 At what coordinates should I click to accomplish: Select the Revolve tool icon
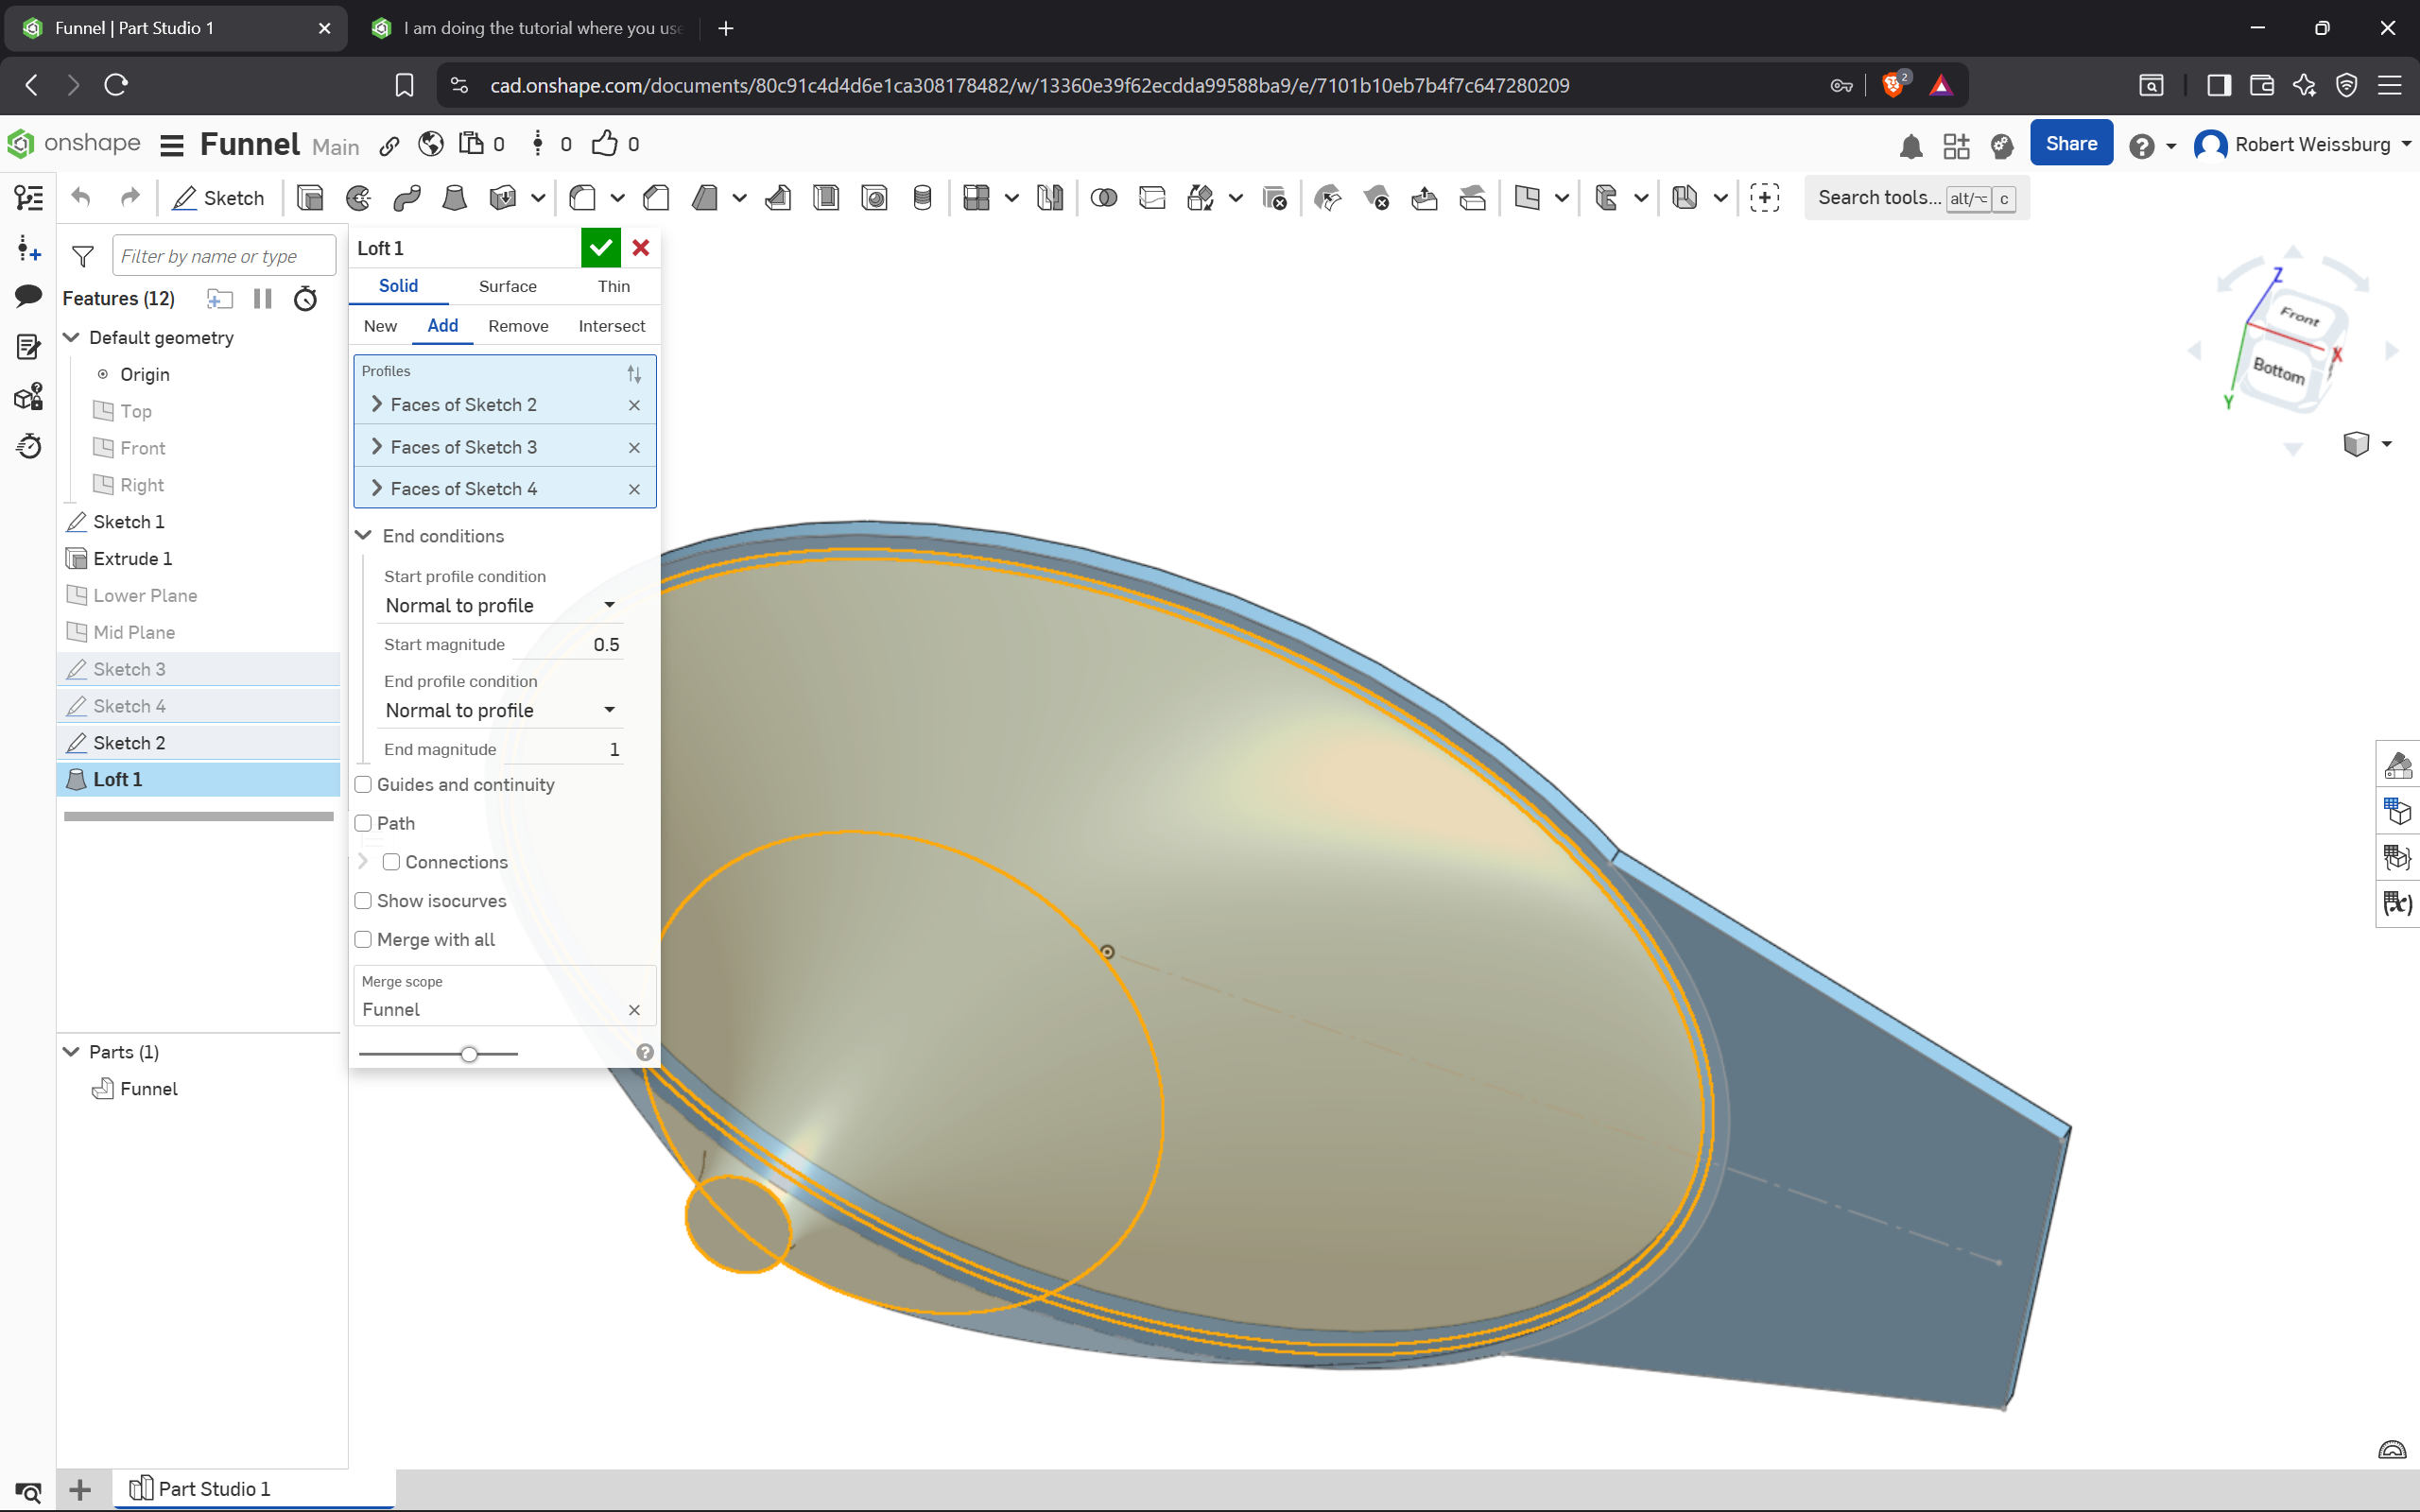click(x=358, y=198)
